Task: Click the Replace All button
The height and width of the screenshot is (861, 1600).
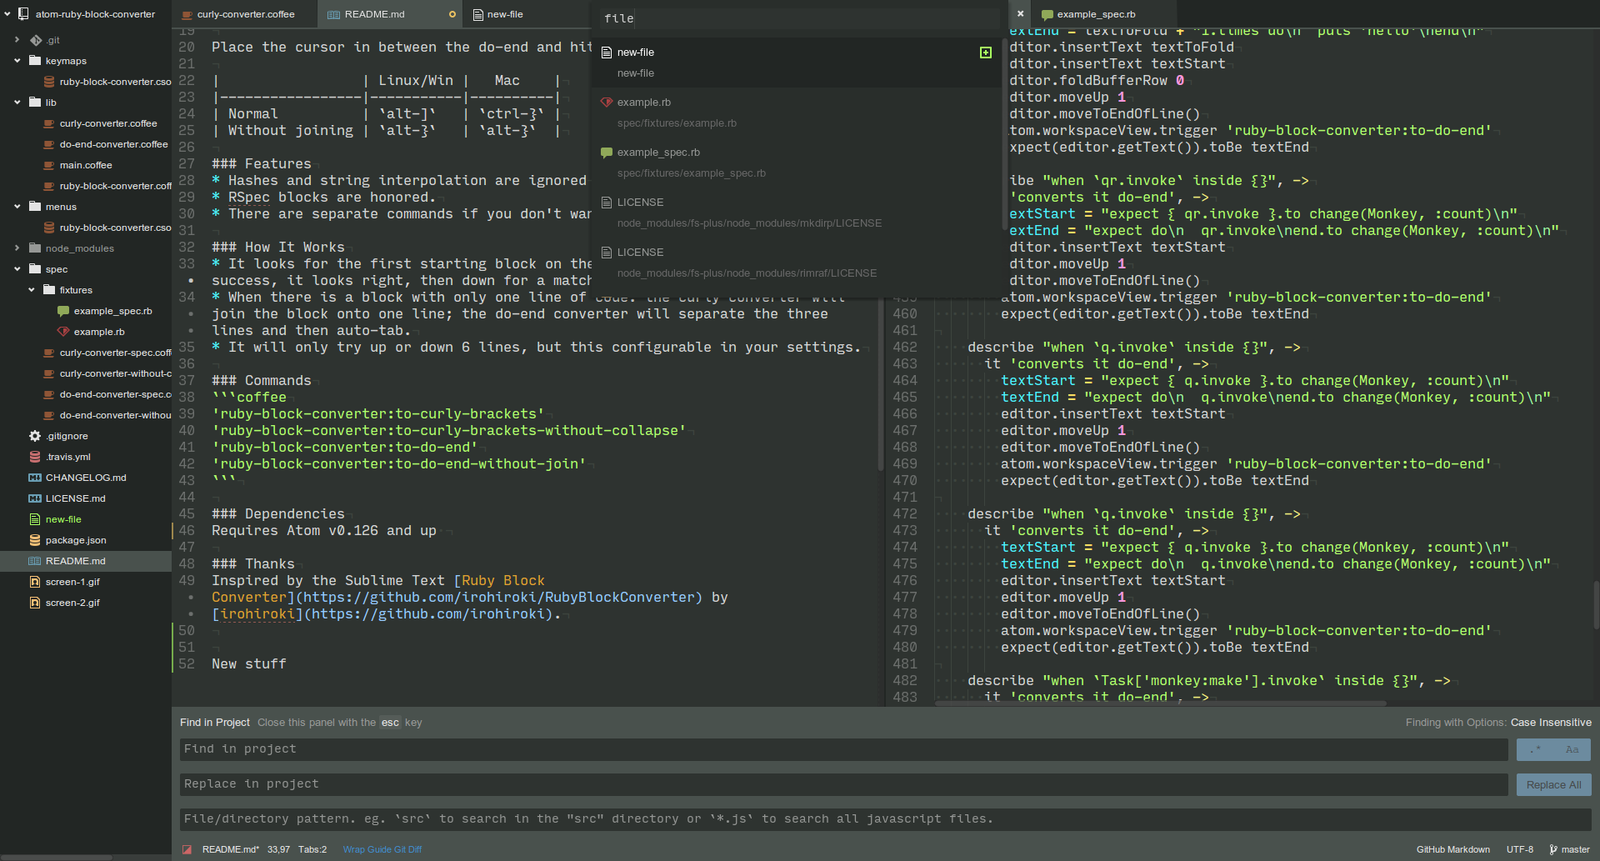Action: point(1553,785)
